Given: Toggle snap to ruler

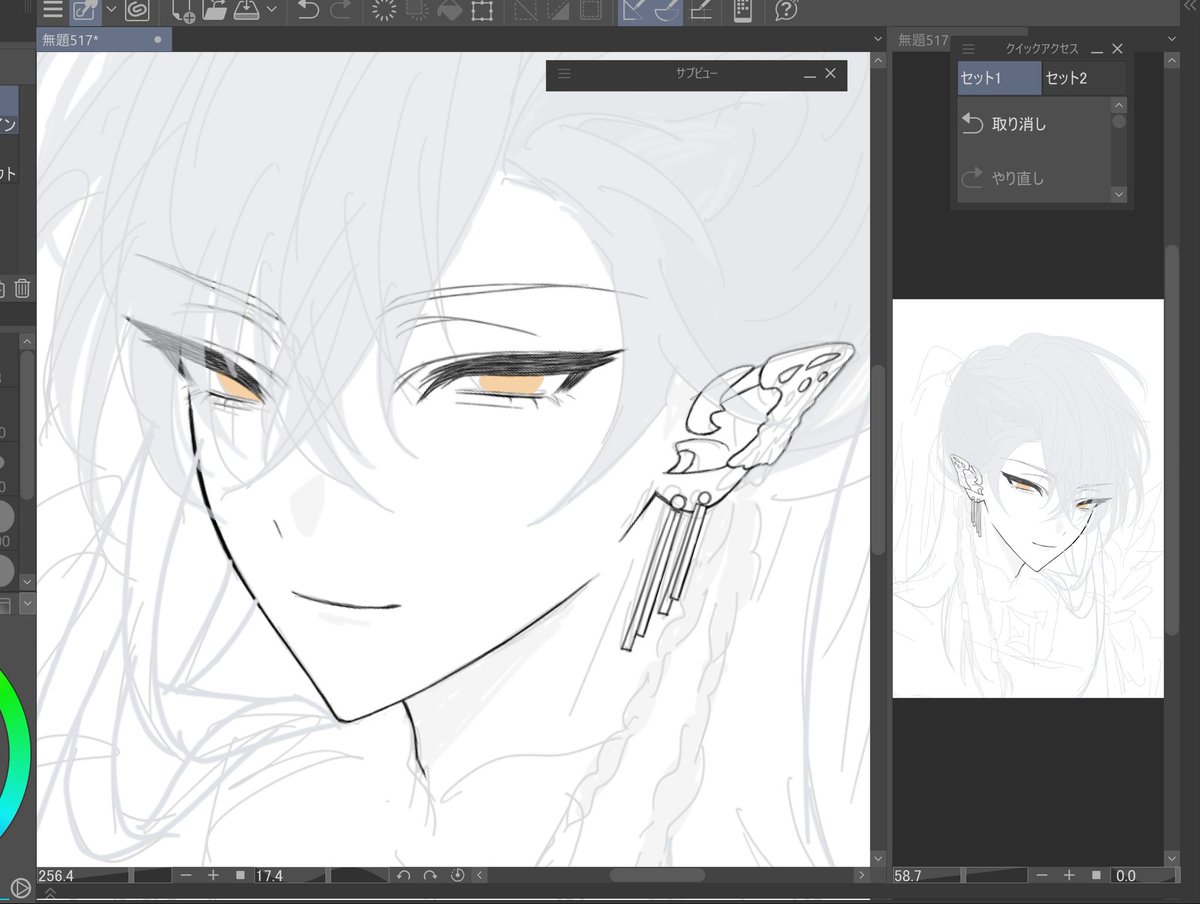Looking at the screenshot, I should [x=633, y=11].
